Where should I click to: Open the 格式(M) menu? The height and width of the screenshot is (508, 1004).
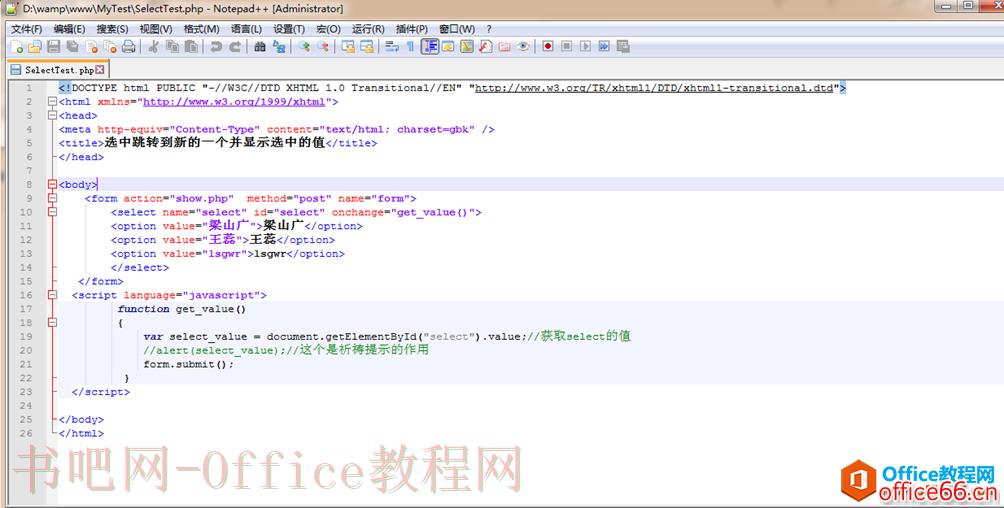click(x=201, y=29)
